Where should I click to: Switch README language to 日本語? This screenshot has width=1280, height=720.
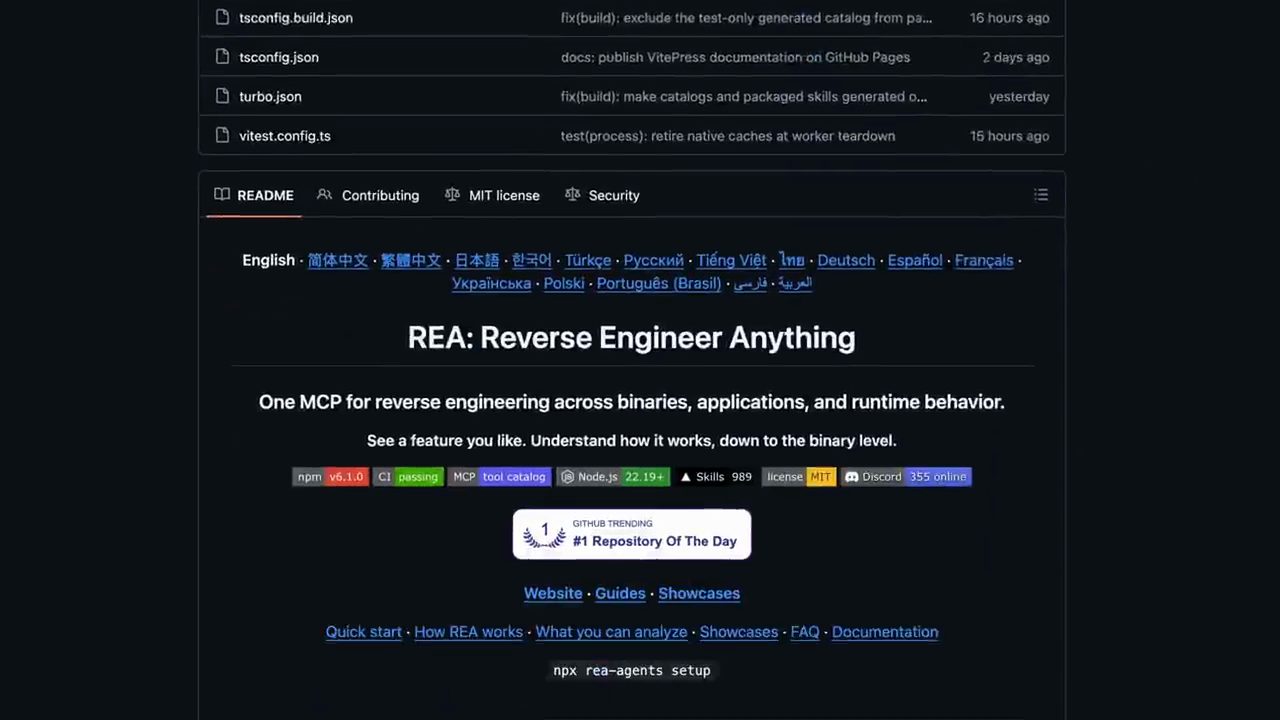[x=477, y=260]
